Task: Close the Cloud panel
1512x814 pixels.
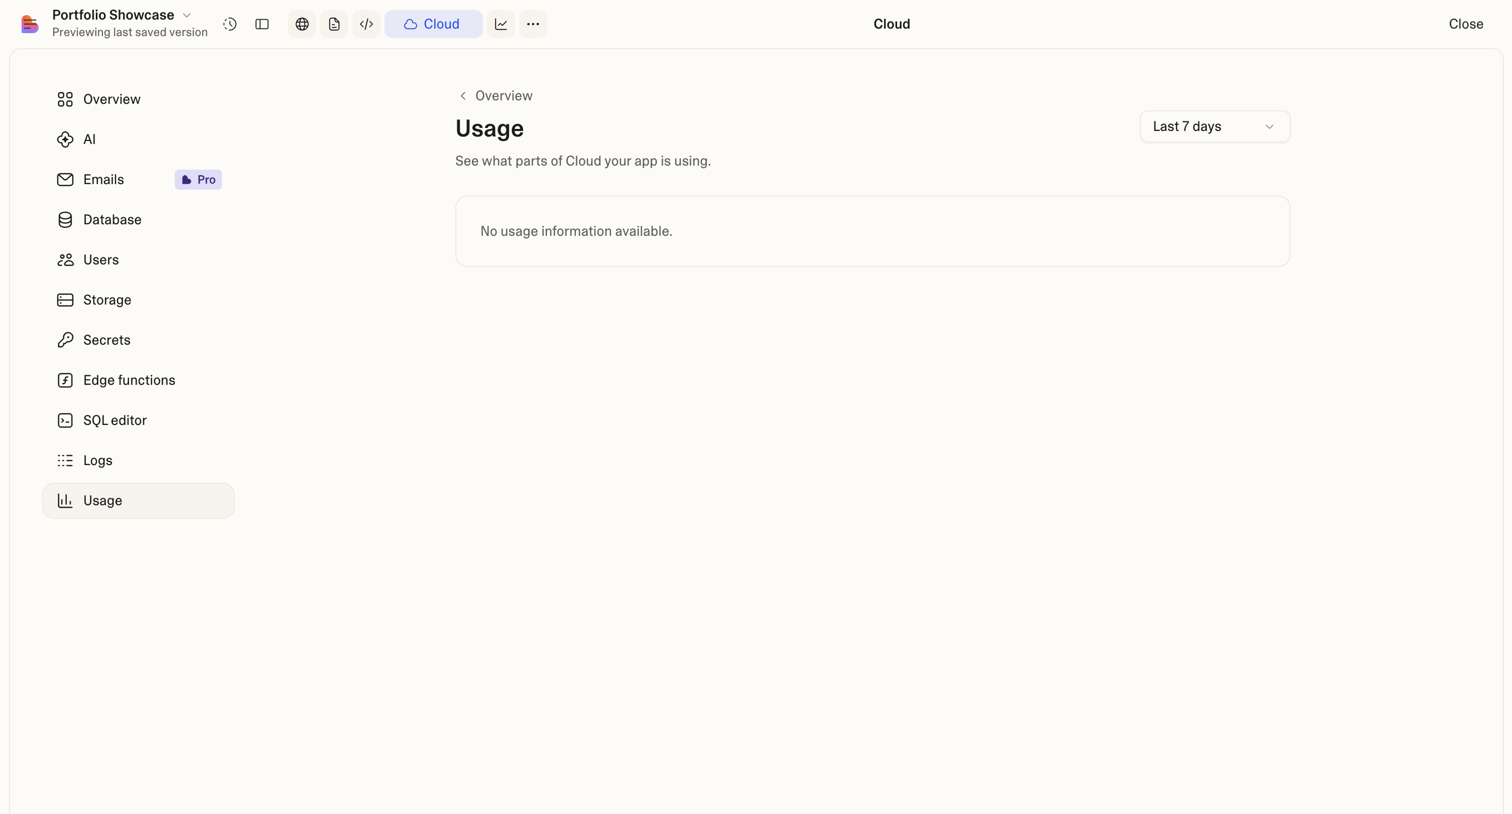Action: click(x=1466, y=24)
